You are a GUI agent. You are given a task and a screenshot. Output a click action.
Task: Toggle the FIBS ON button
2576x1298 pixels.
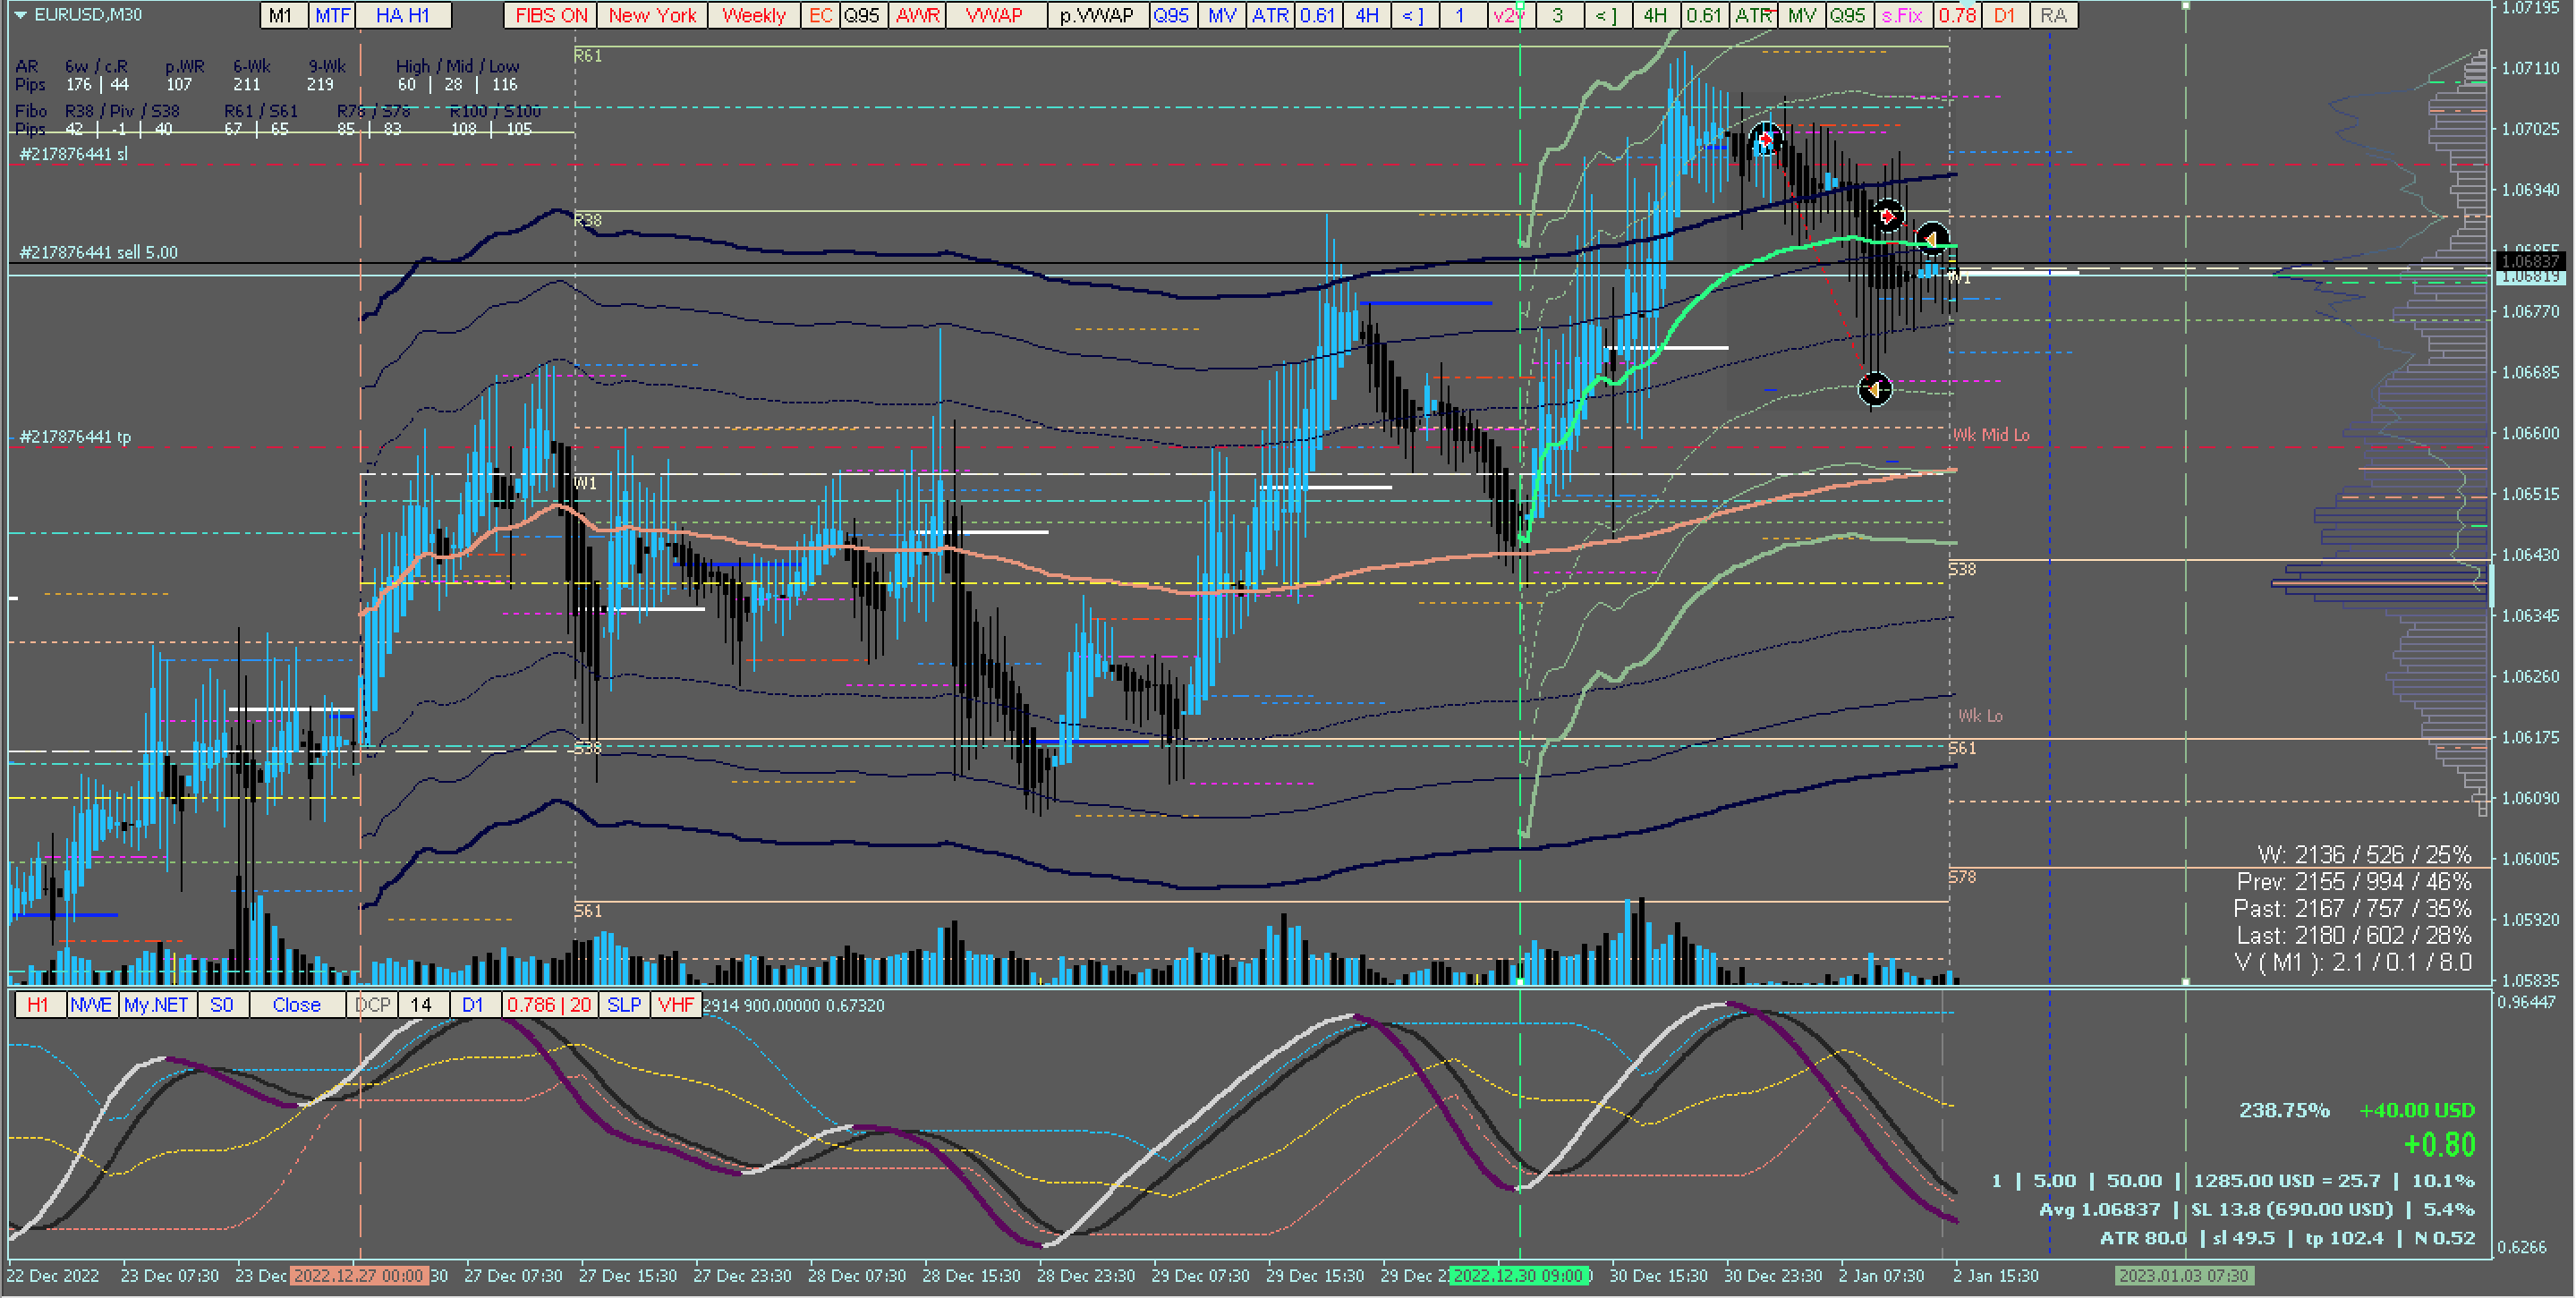[x=551, y=15]
